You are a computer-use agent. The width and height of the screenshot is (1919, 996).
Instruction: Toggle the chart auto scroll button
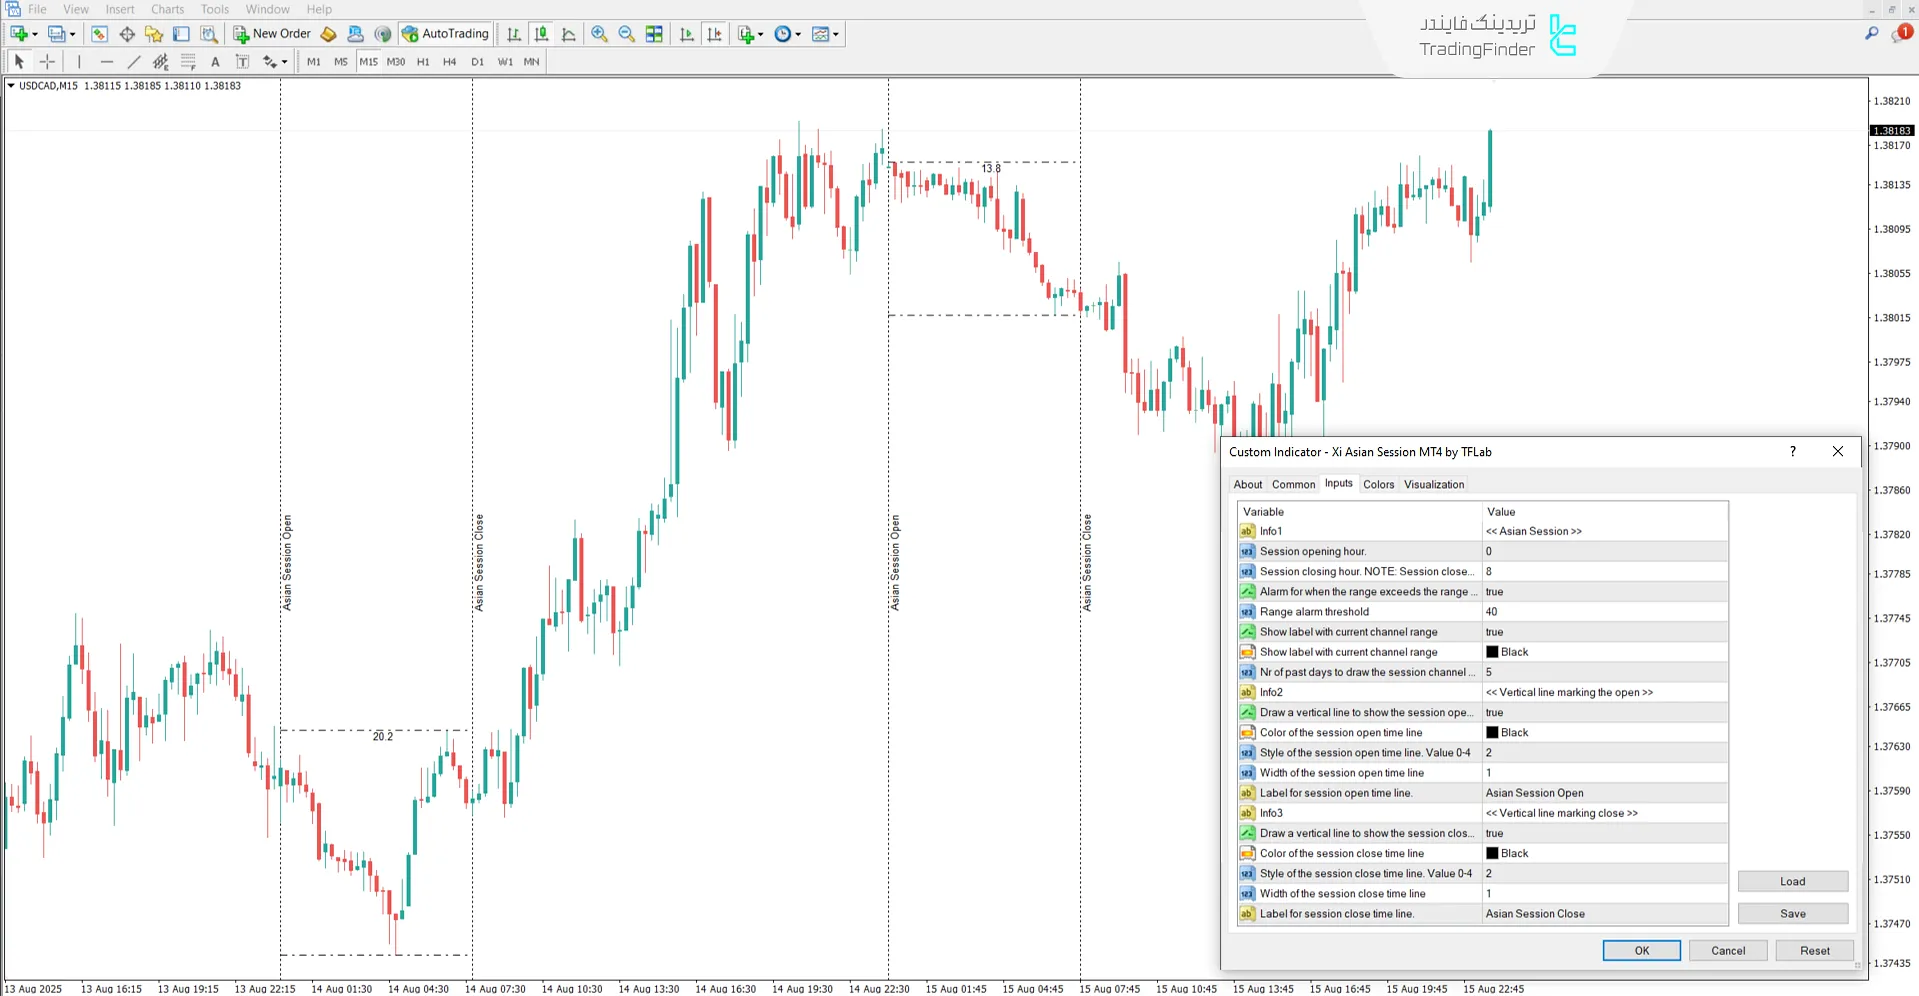click(687, 34)
